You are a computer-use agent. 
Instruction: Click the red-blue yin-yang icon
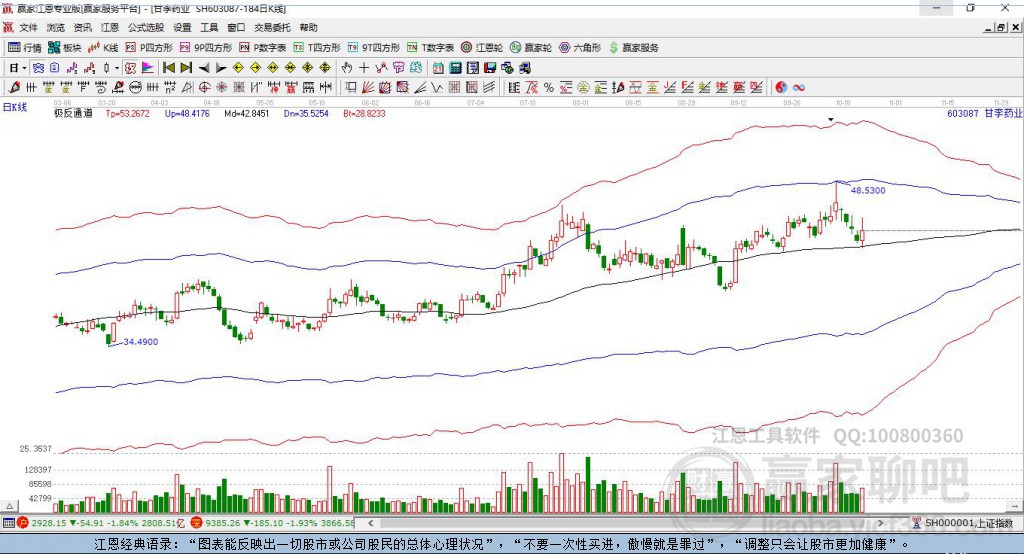[x=781, y=87]
